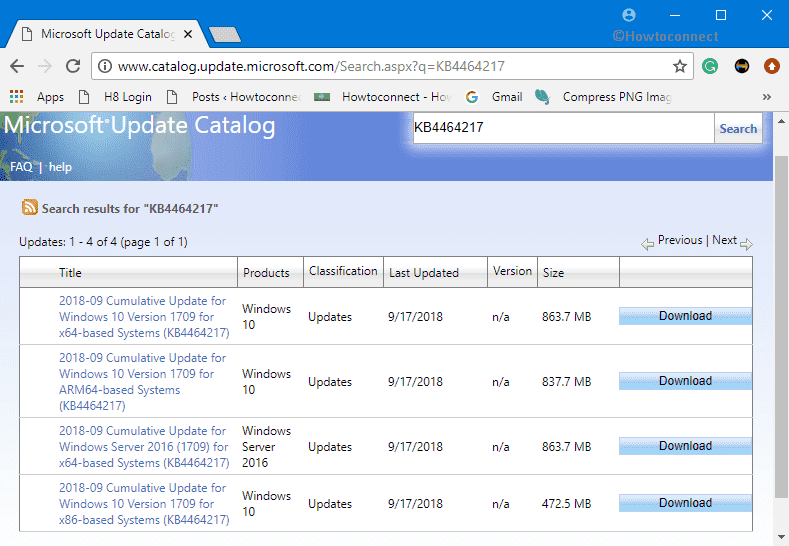Sort by Last Updated column header
The width and height of the screenshot is (789, 546).
[x=424, y=273]
